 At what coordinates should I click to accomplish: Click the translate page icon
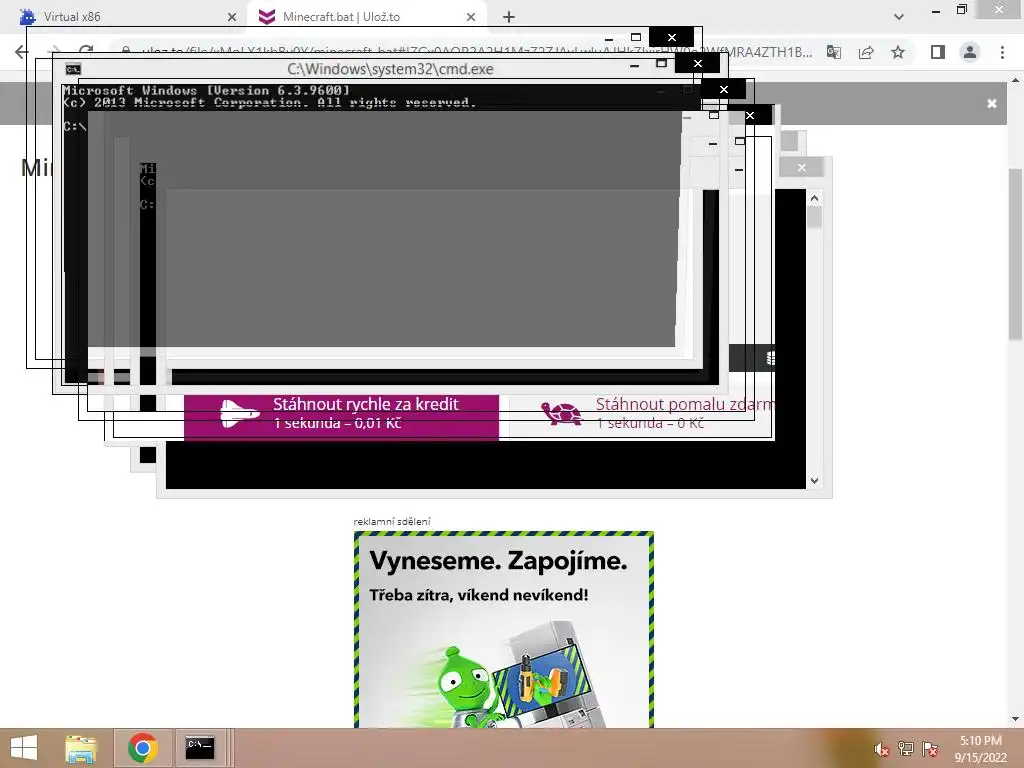834,52
